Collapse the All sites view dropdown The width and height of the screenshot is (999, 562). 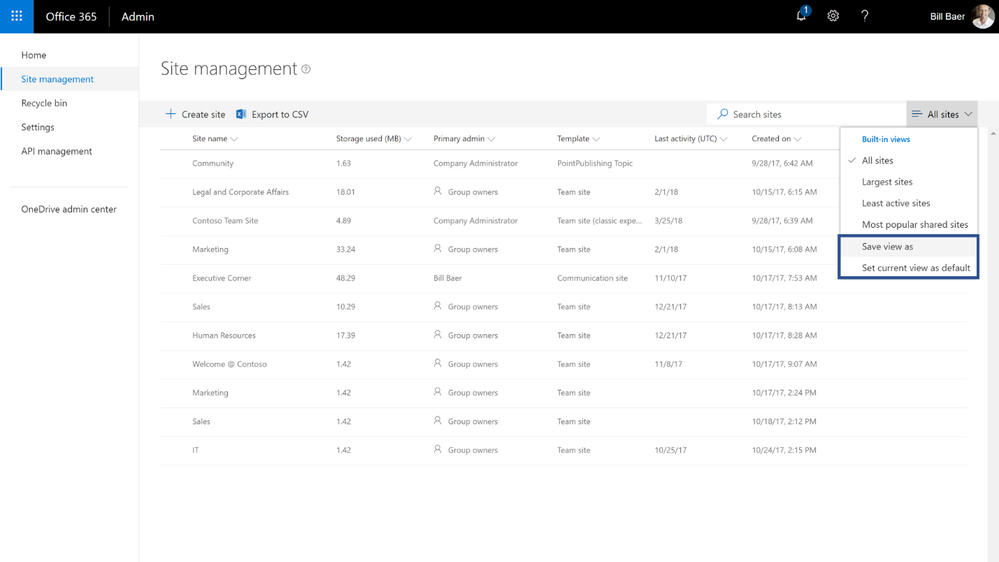click(942, 114)
